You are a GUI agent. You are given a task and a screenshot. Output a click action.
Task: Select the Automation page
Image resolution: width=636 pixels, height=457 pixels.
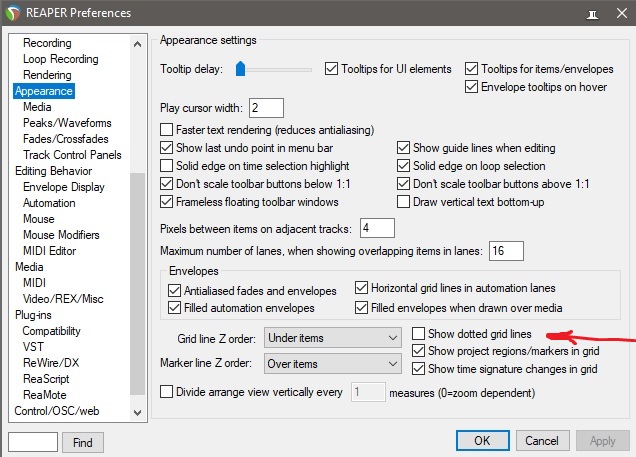[49, 203]
